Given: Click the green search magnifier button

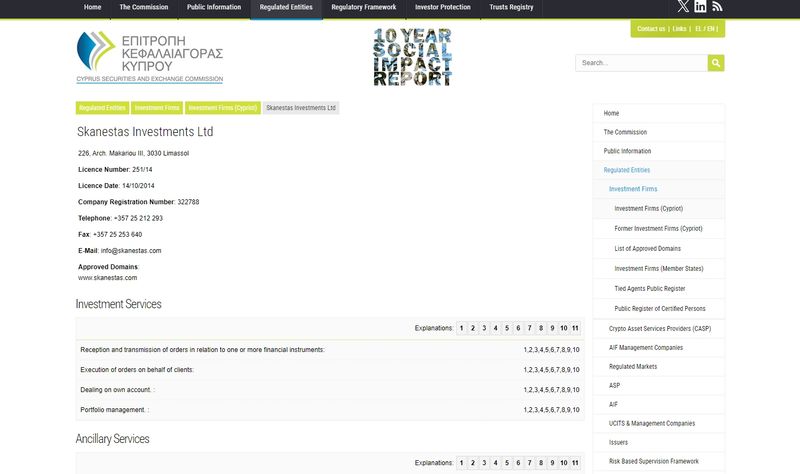Looking at the screenshot, I should [716, 63].
